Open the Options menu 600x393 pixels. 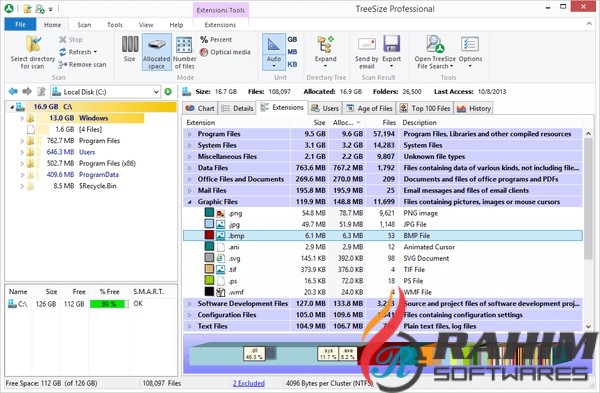[x=470, y=52]
